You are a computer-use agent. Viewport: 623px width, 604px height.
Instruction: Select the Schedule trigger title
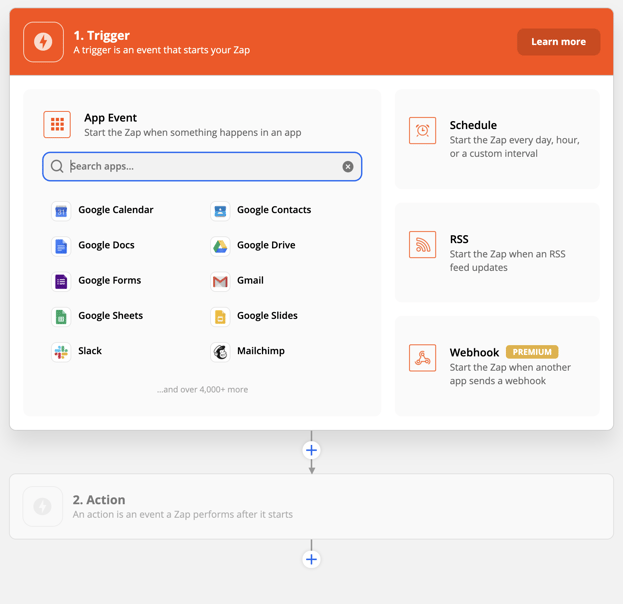473,125
